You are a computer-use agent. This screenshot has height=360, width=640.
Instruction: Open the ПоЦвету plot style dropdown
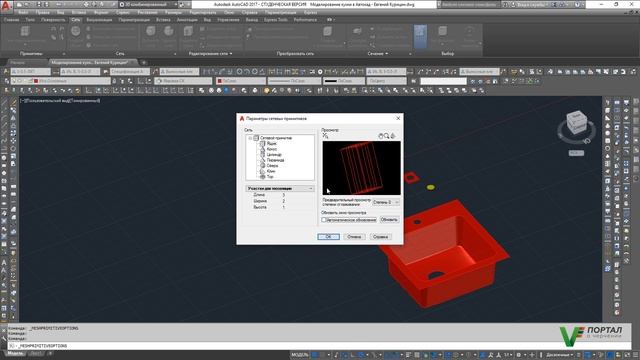386,81
